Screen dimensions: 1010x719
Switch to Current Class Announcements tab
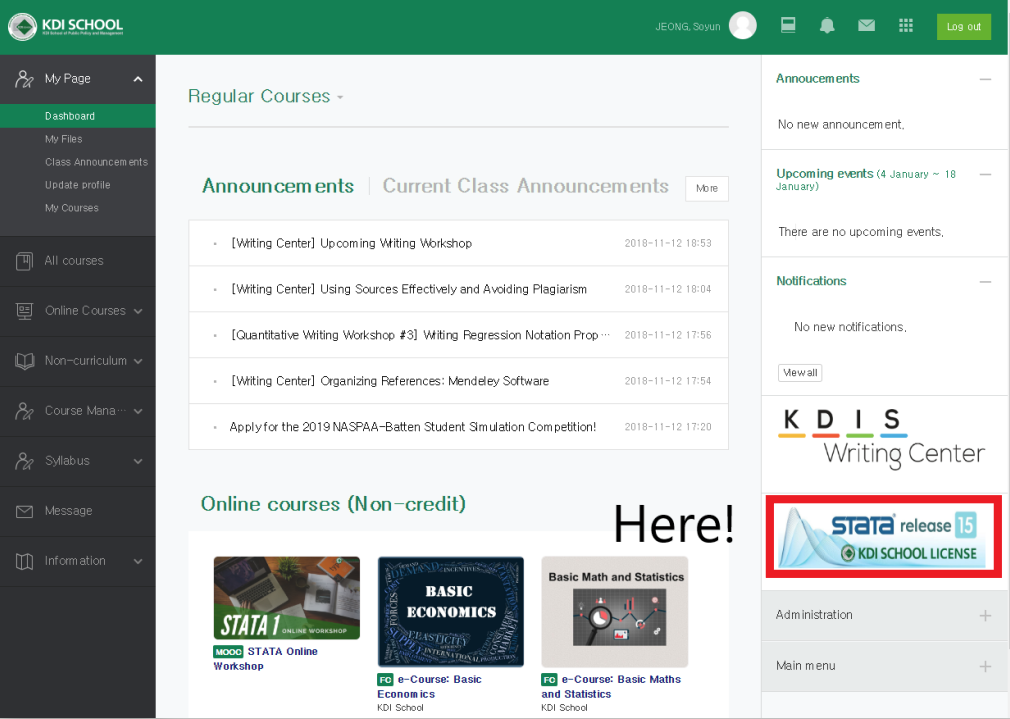[526, 186]
